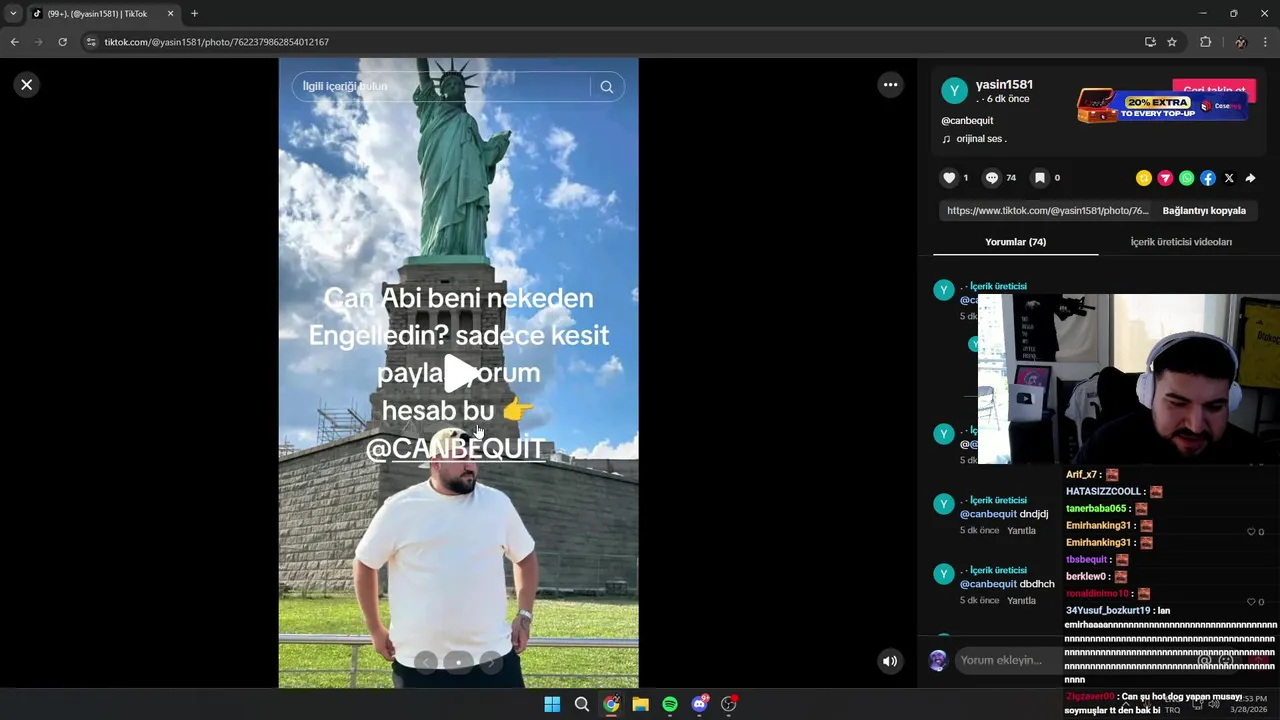Click the commenter avatar beside 'dbdhch'

943,574
